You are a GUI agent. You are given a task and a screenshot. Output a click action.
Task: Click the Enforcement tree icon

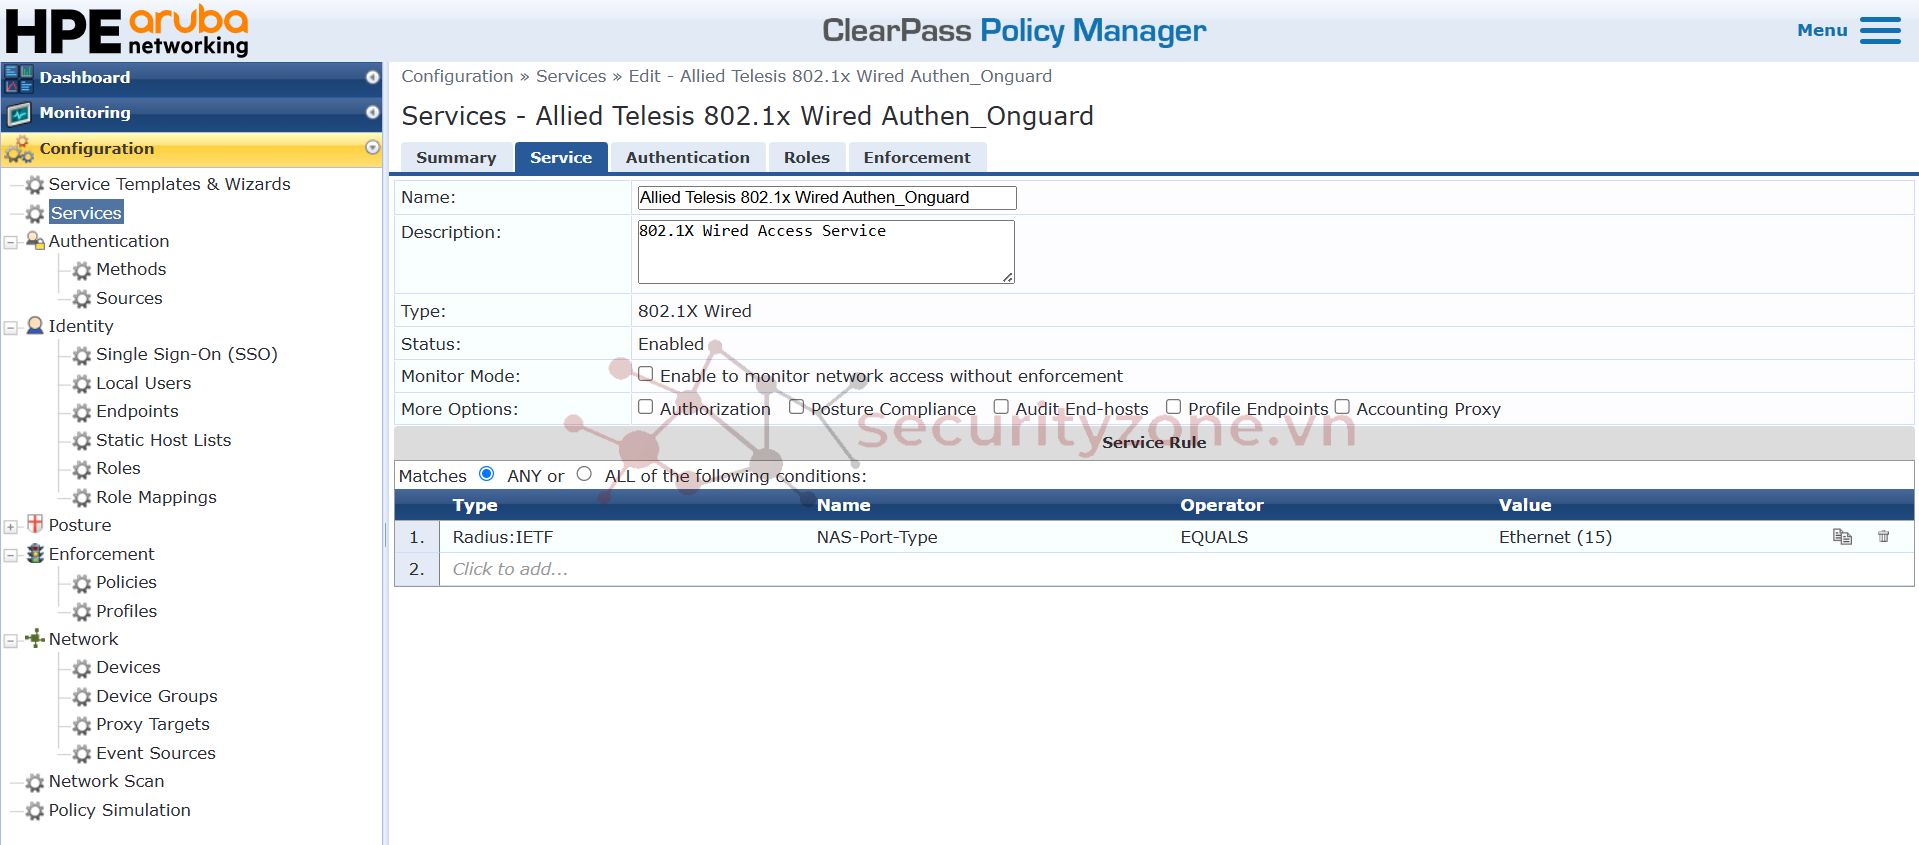tap(35, 553)
